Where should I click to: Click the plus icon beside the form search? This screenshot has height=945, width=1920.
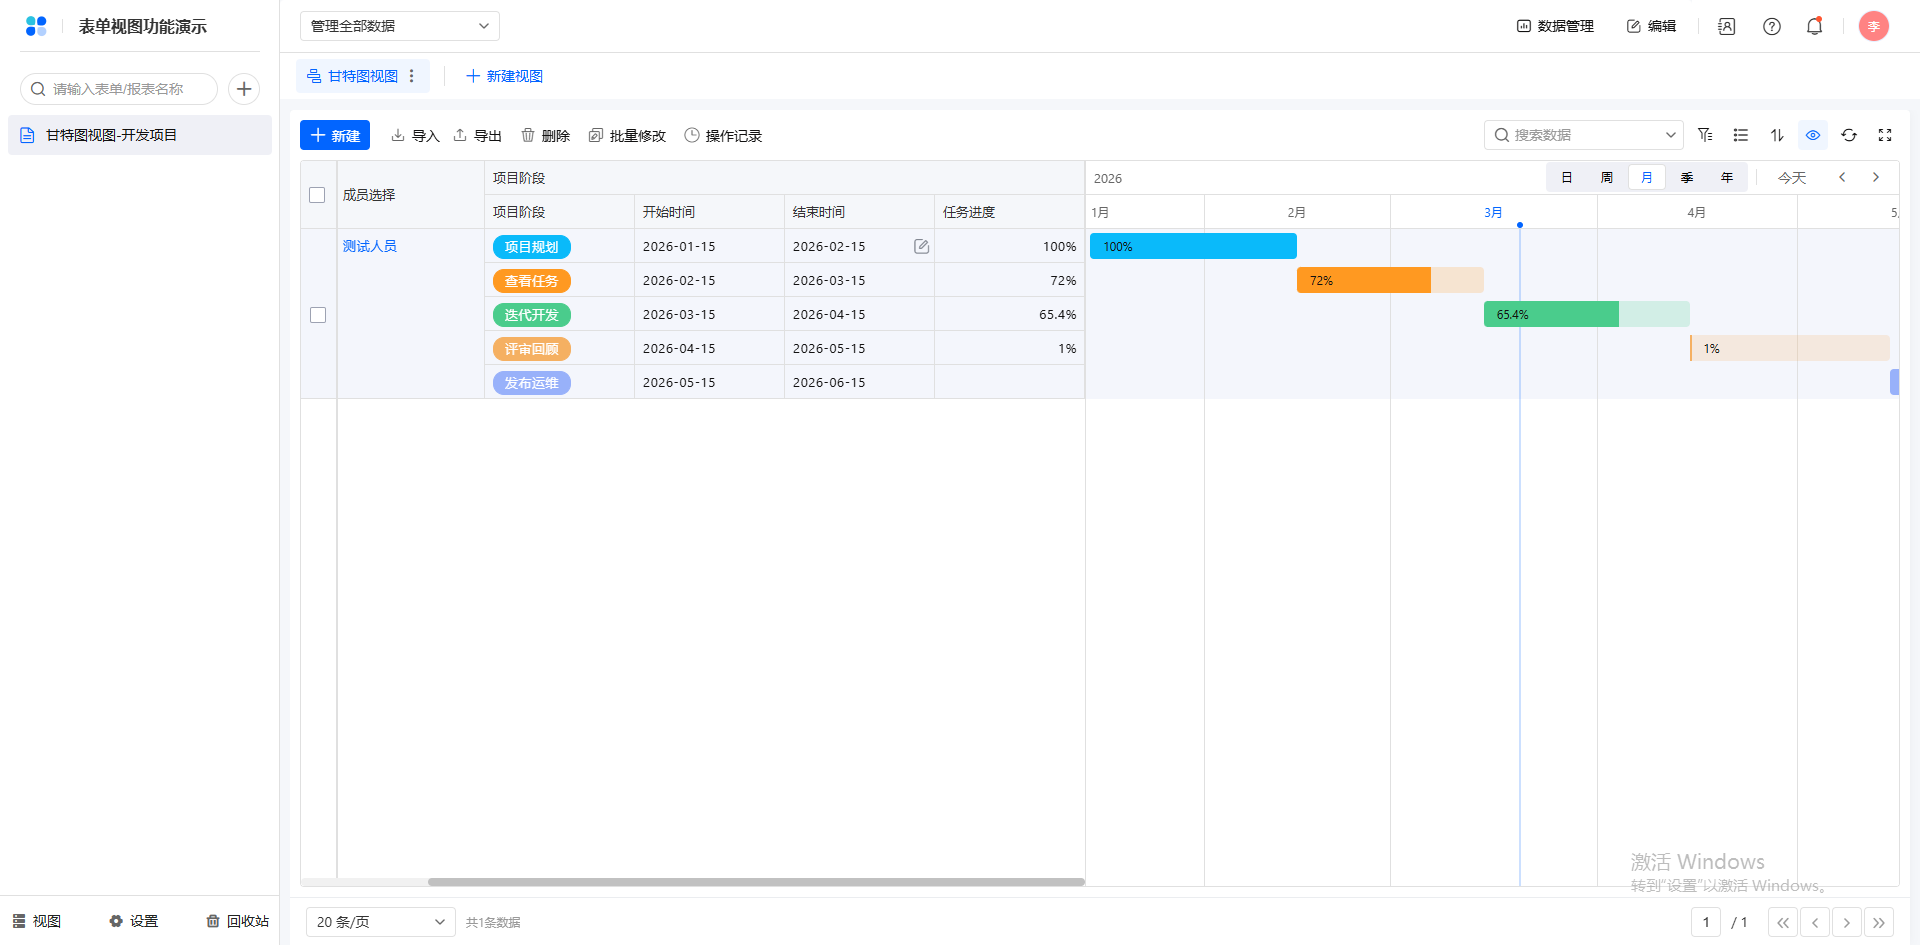pyautogui.click(x=244, y=89)
